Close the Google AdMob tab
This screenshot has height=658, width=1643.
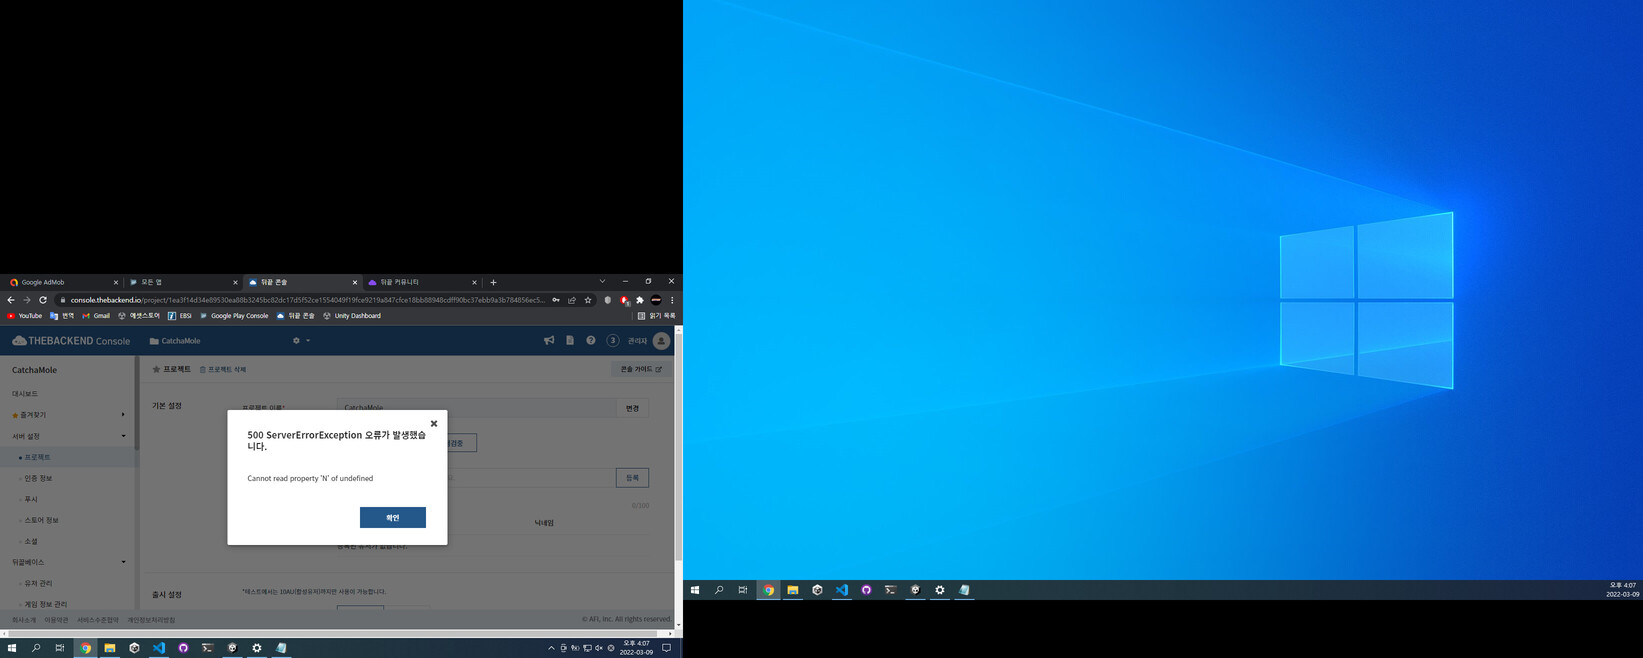(x=115, y=283)
